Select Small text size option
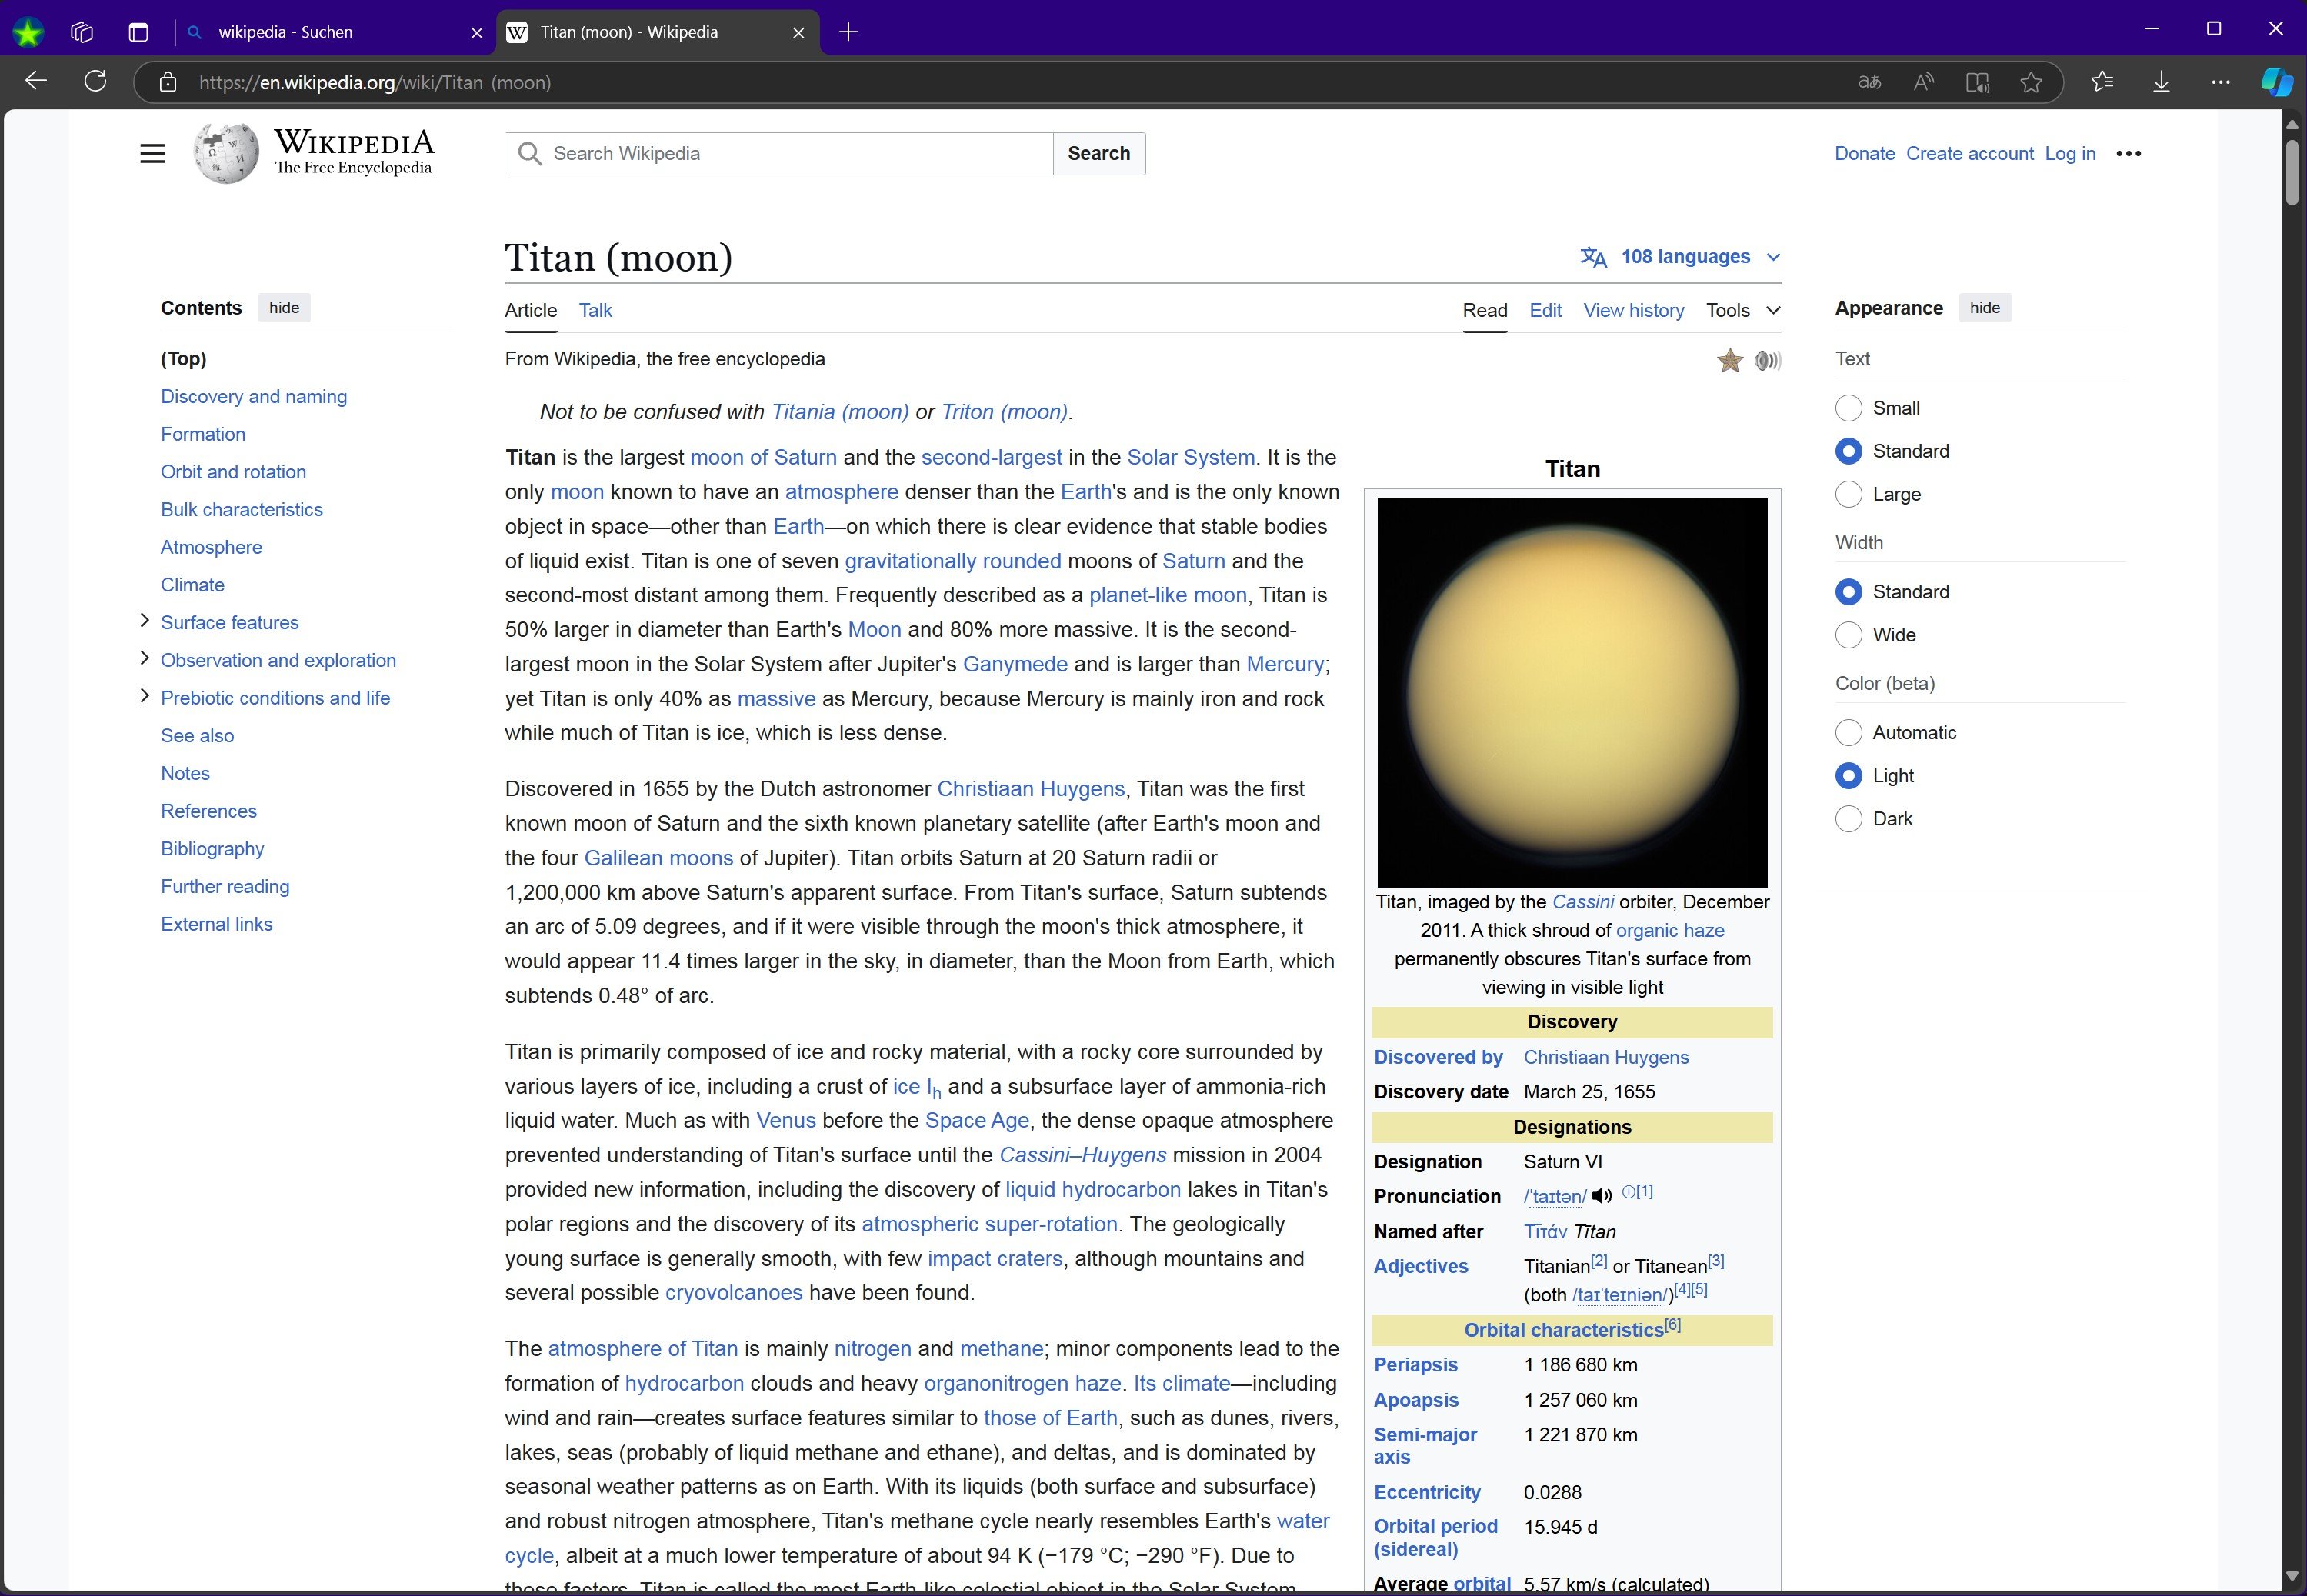2307x1596 pixels. click(1848, 408)
